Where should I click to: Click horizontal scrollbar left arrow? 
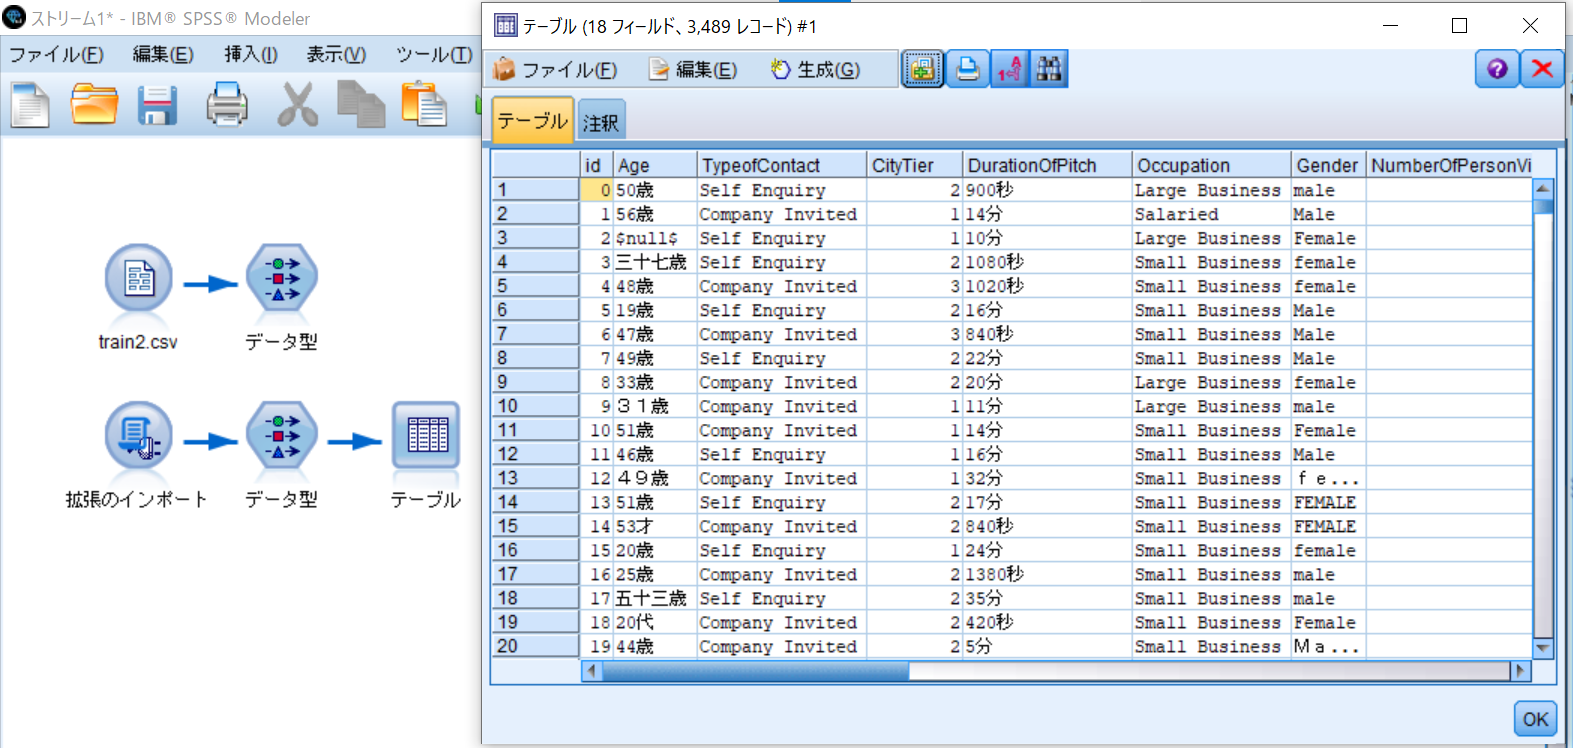point(592,671)
